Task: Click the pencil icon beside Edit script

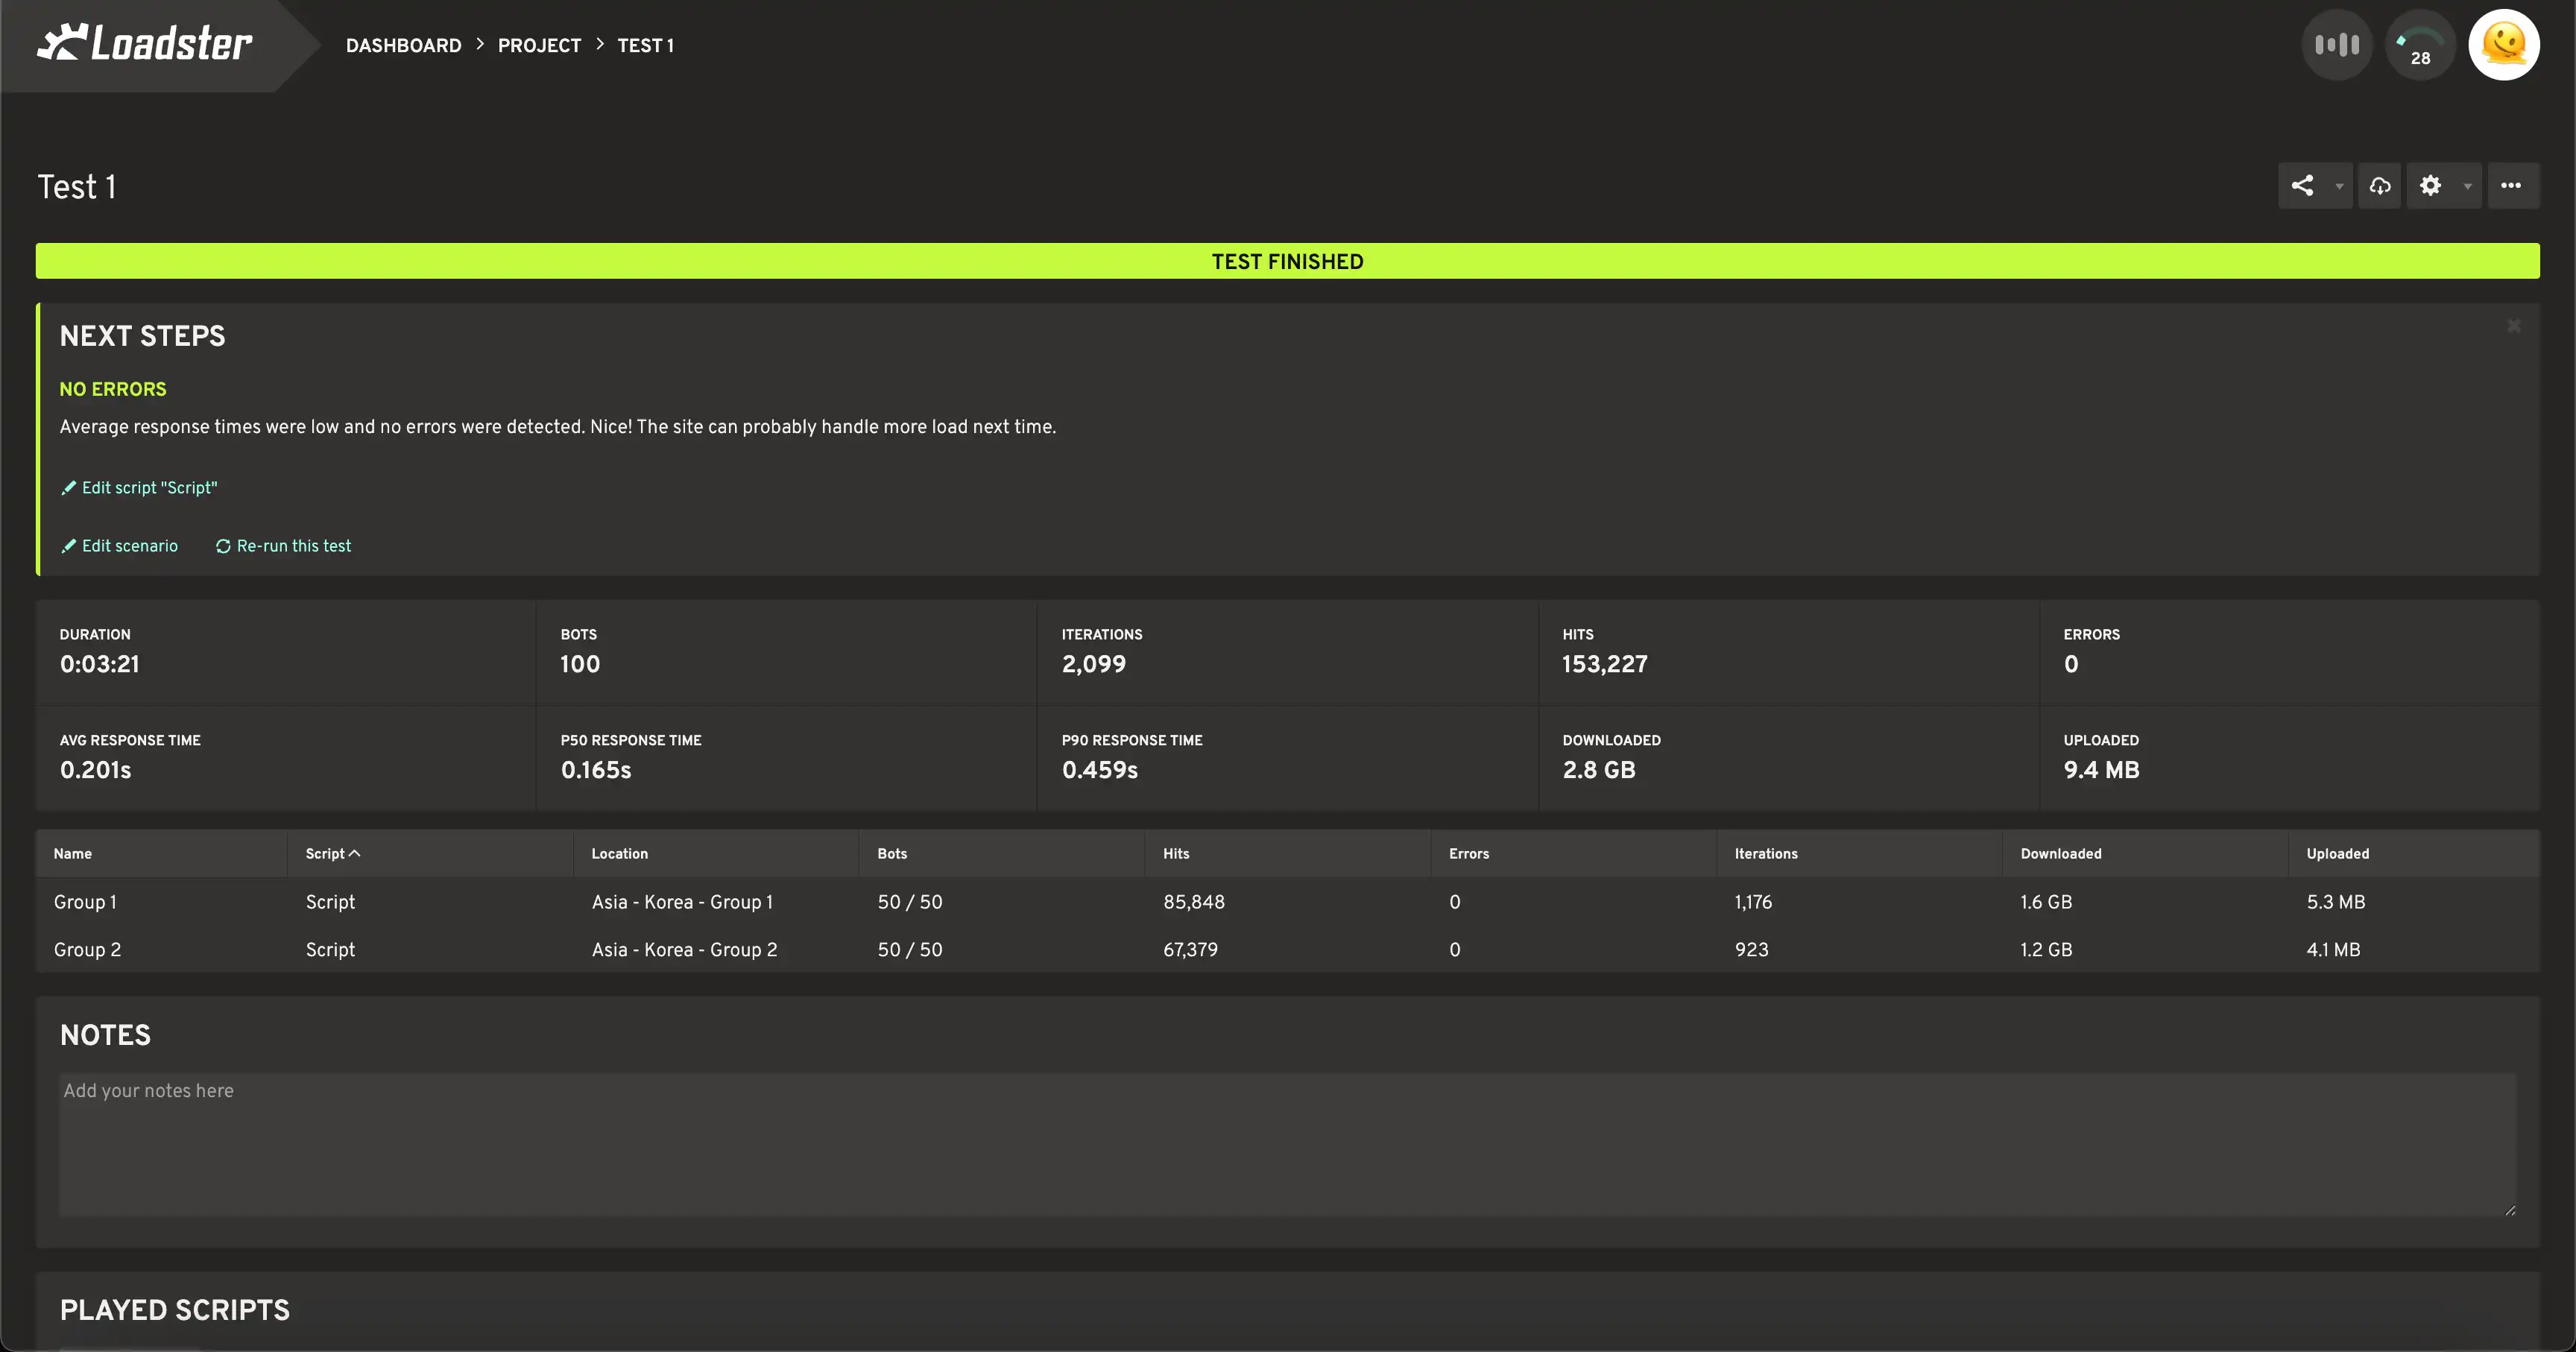Action: tap(68, 488)
